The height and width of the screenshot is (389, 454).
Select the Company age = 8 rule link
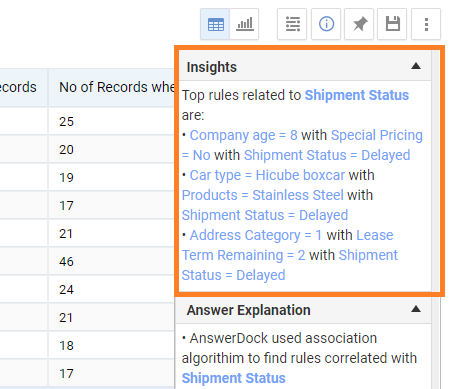[x=243, y=135]
